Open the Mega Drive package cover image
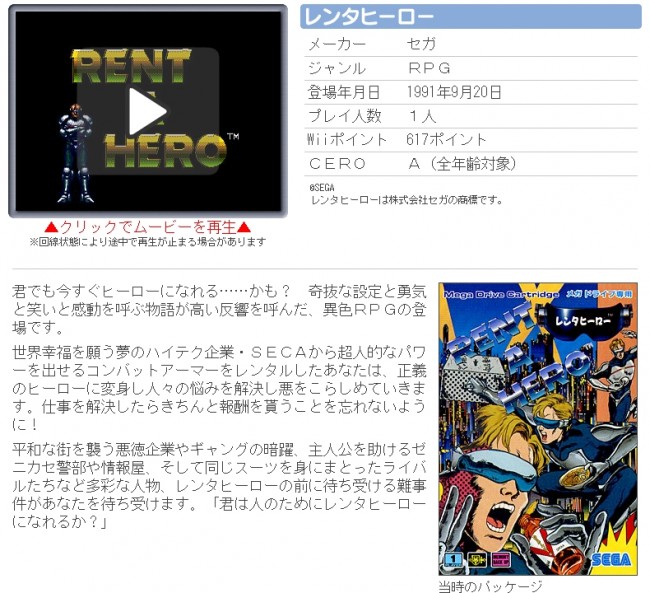This screenshot has height=593, width=650. tap(538, 429)
